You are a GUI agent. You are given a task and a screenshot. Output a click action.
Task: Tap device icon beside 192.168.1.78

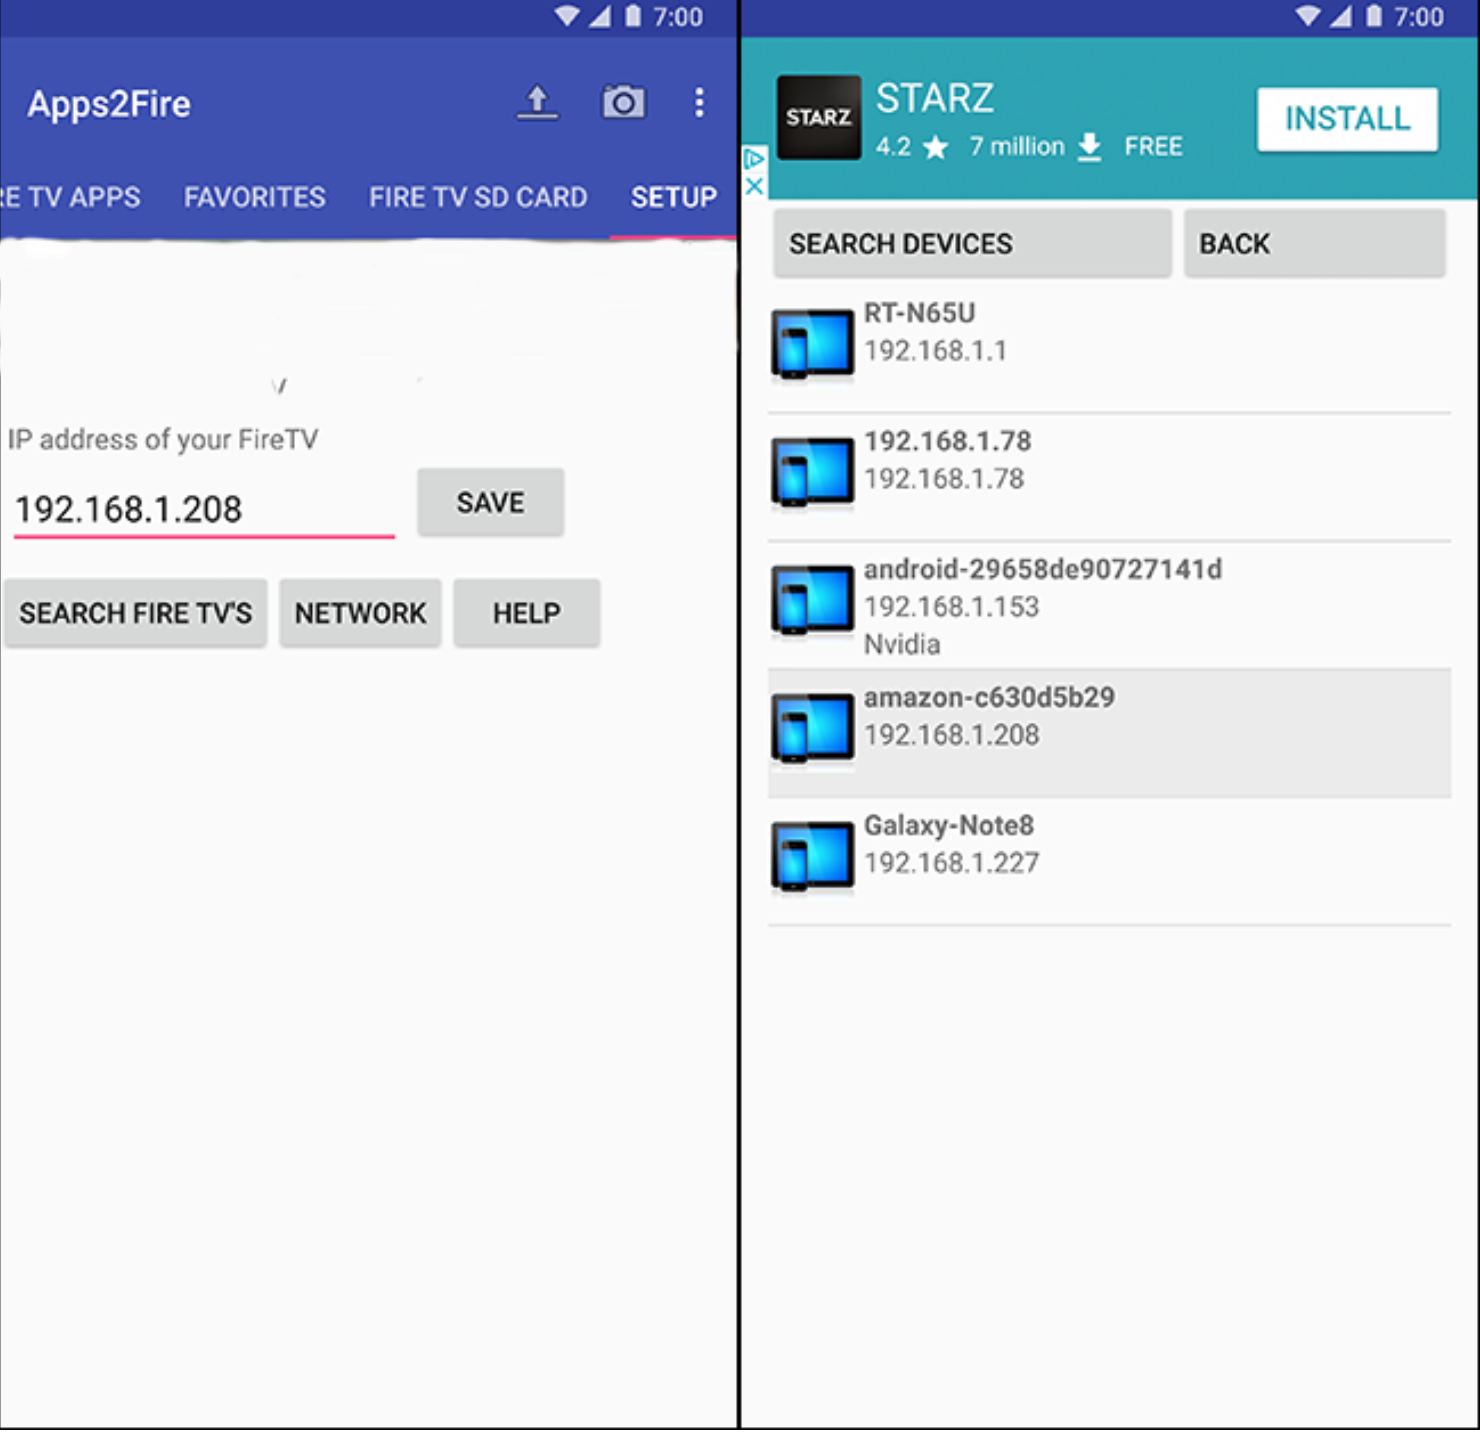point(812,472)
